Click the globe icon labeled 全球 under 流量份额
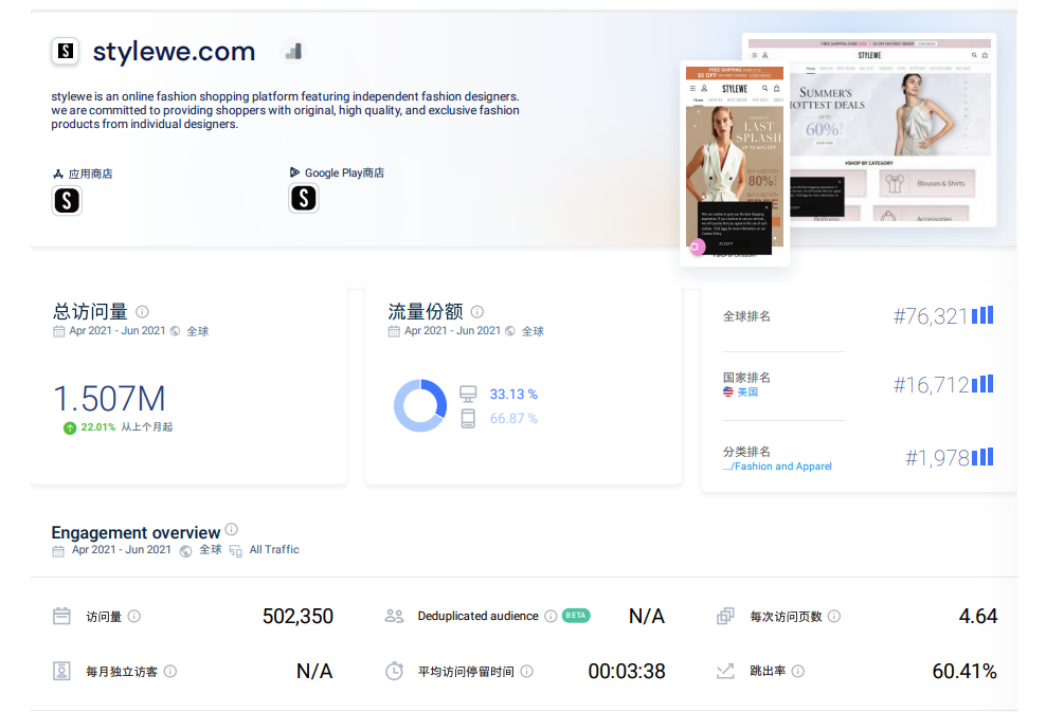The height and width of the screenshot is (713, 1046). click(510, 331)
